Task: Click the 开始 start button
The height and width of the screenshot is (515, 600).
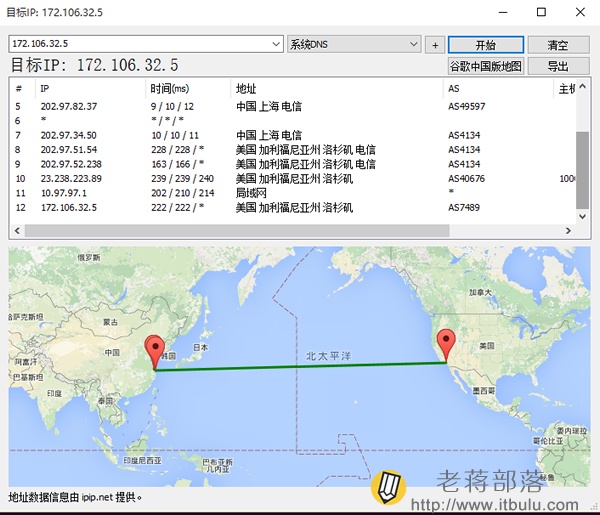Action: [486, 45]
